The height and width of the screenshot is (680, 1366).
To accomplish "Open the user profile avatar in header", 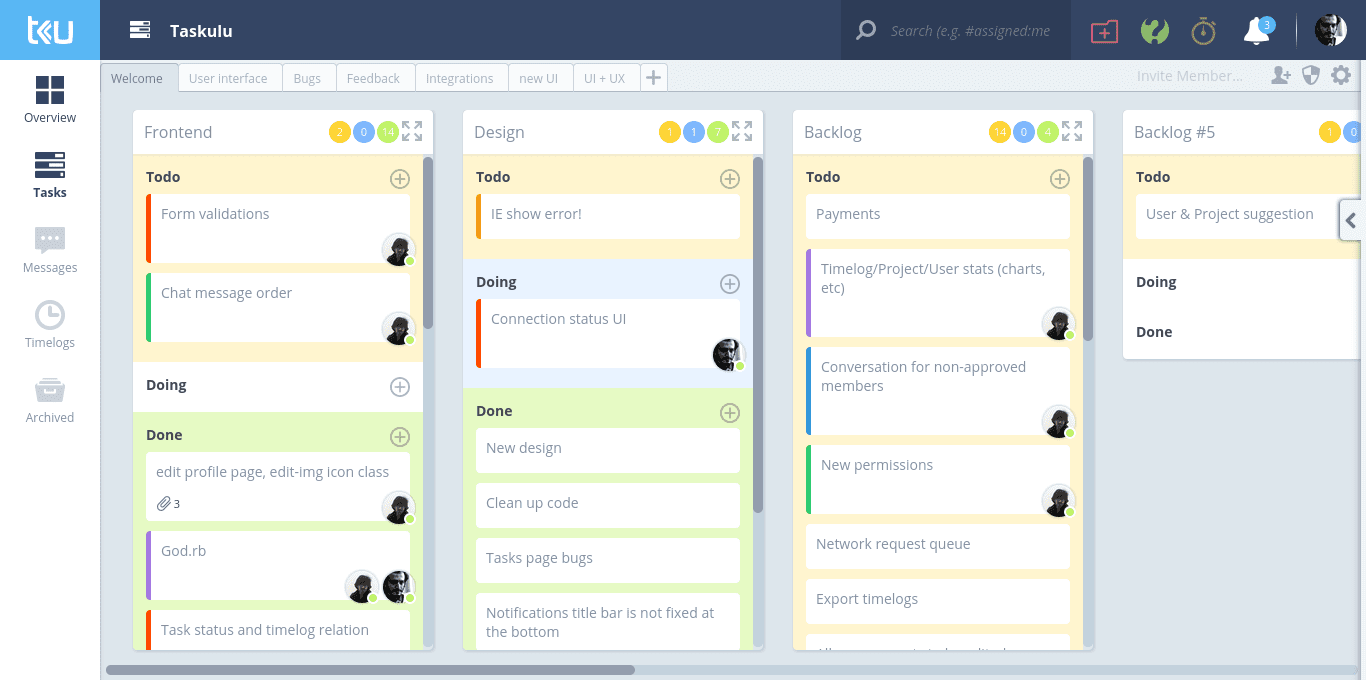I will pos(1330,30).
